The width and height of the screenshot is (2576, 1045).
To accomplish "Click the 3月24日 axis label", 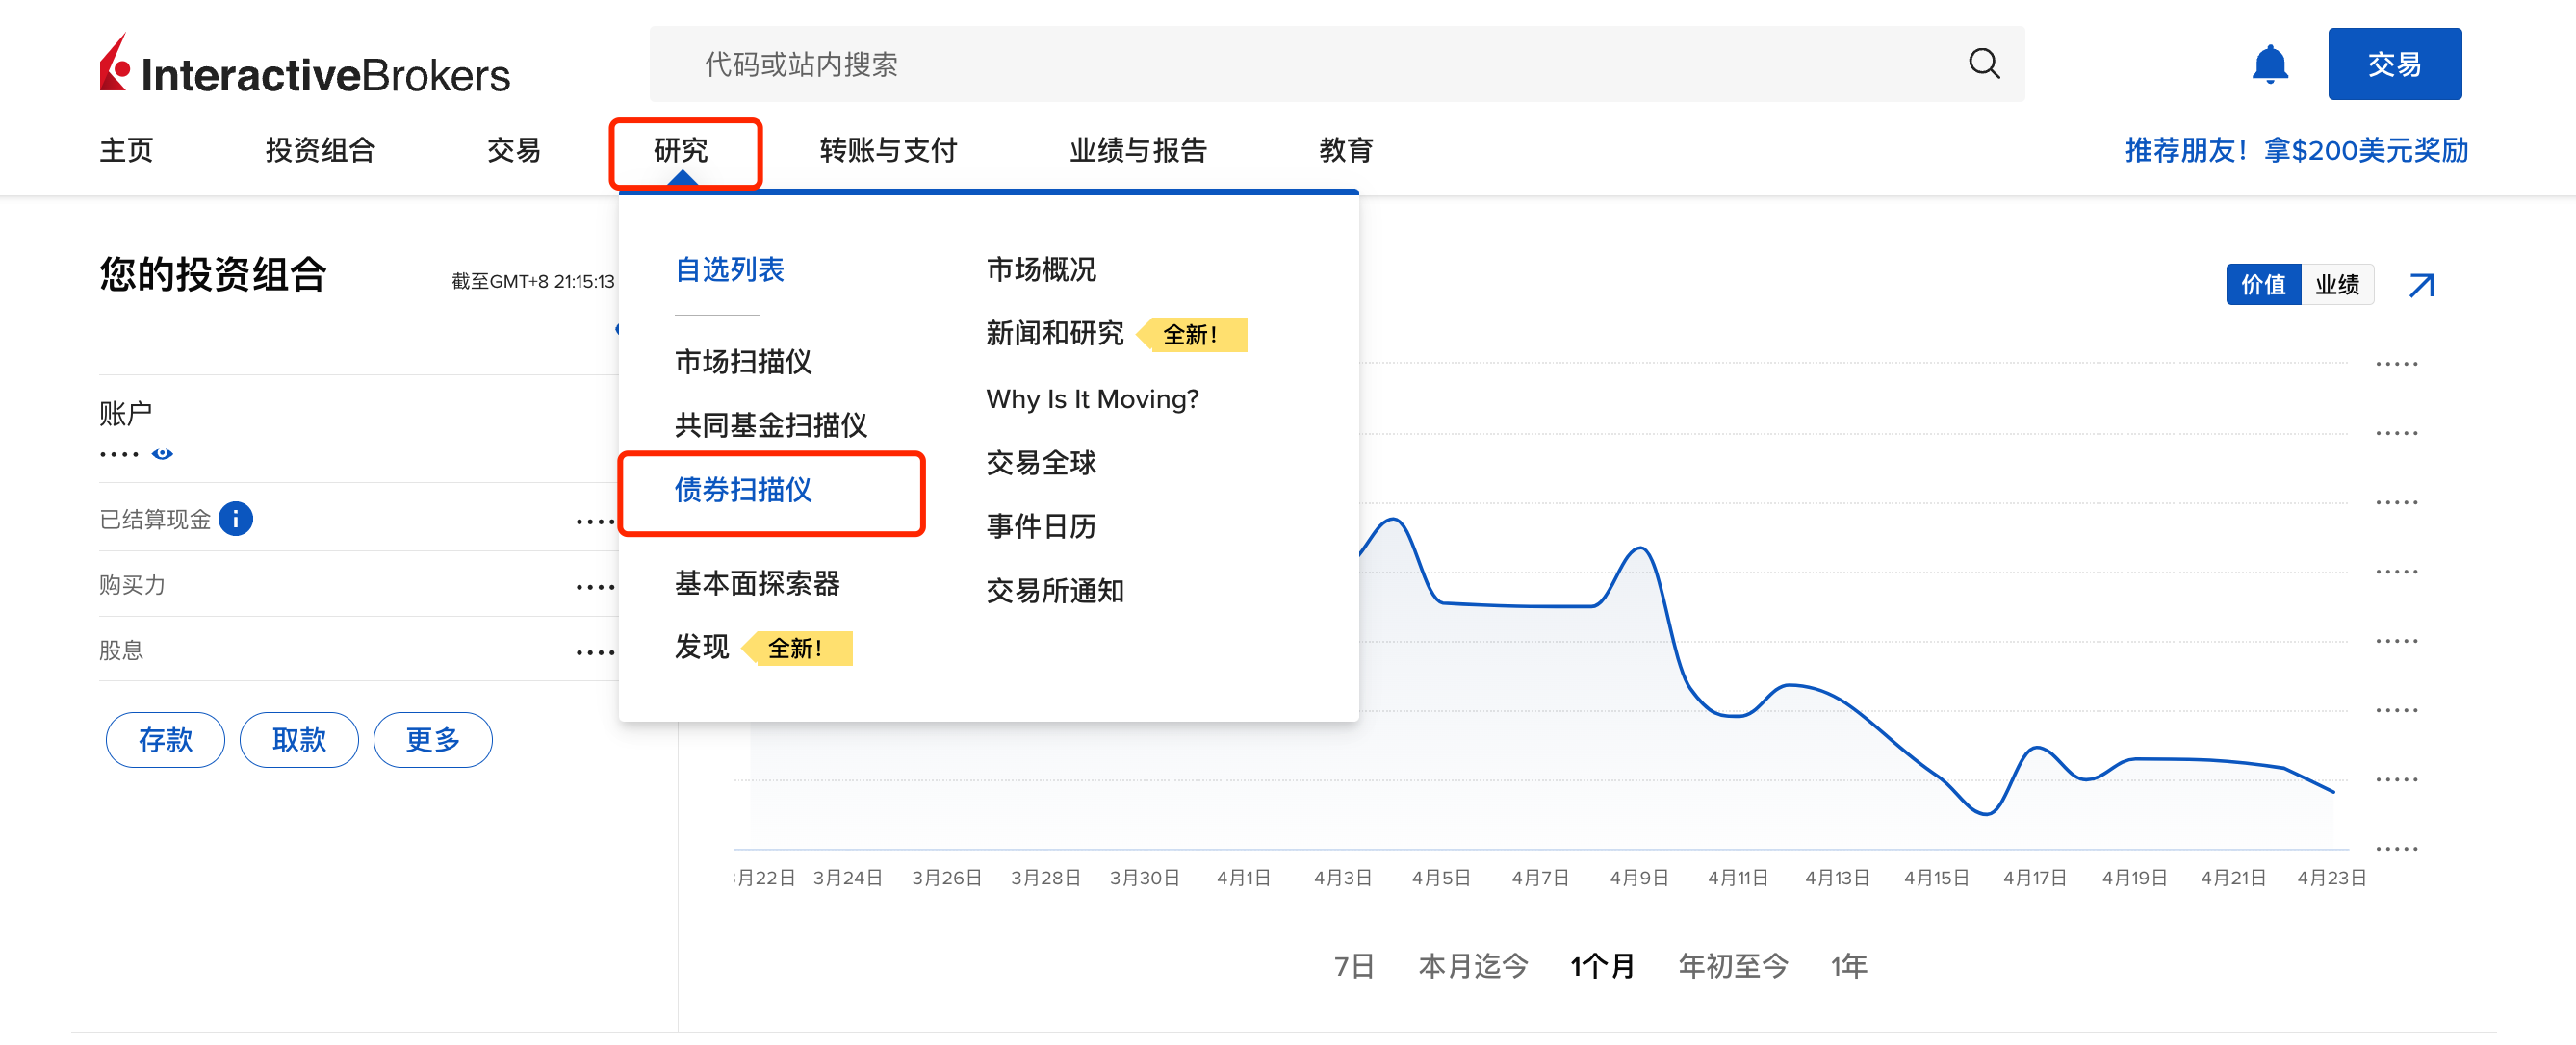I will click(847, 878).
